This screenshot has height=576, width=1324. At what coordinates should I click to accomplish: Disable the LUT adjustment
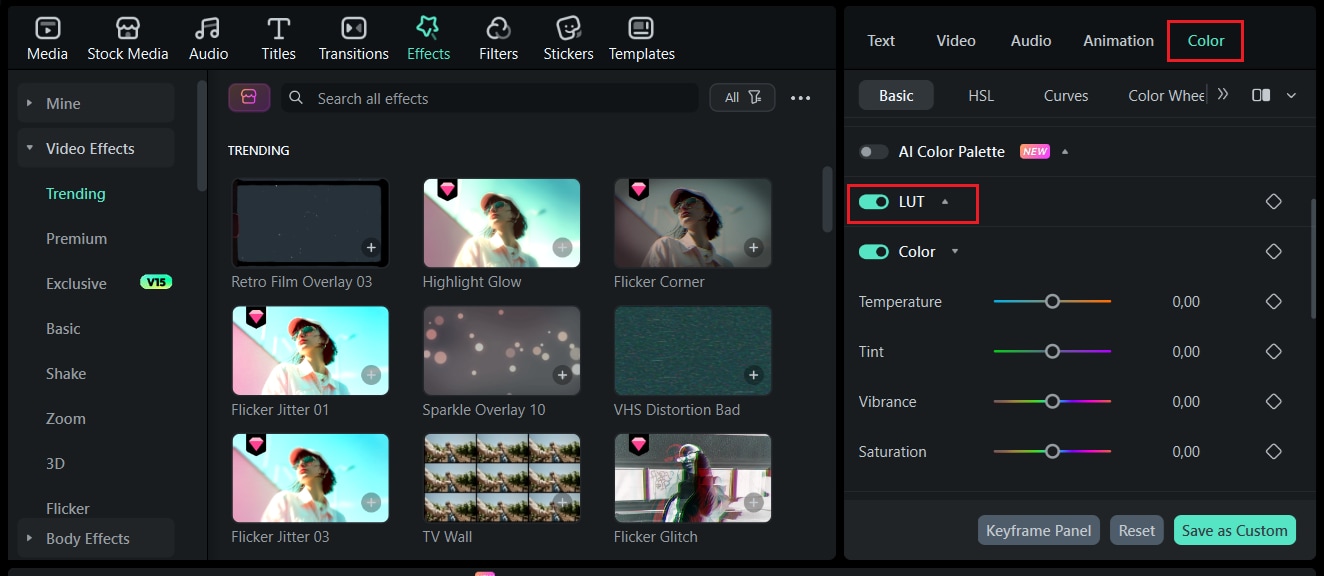[x=872, y=201]
